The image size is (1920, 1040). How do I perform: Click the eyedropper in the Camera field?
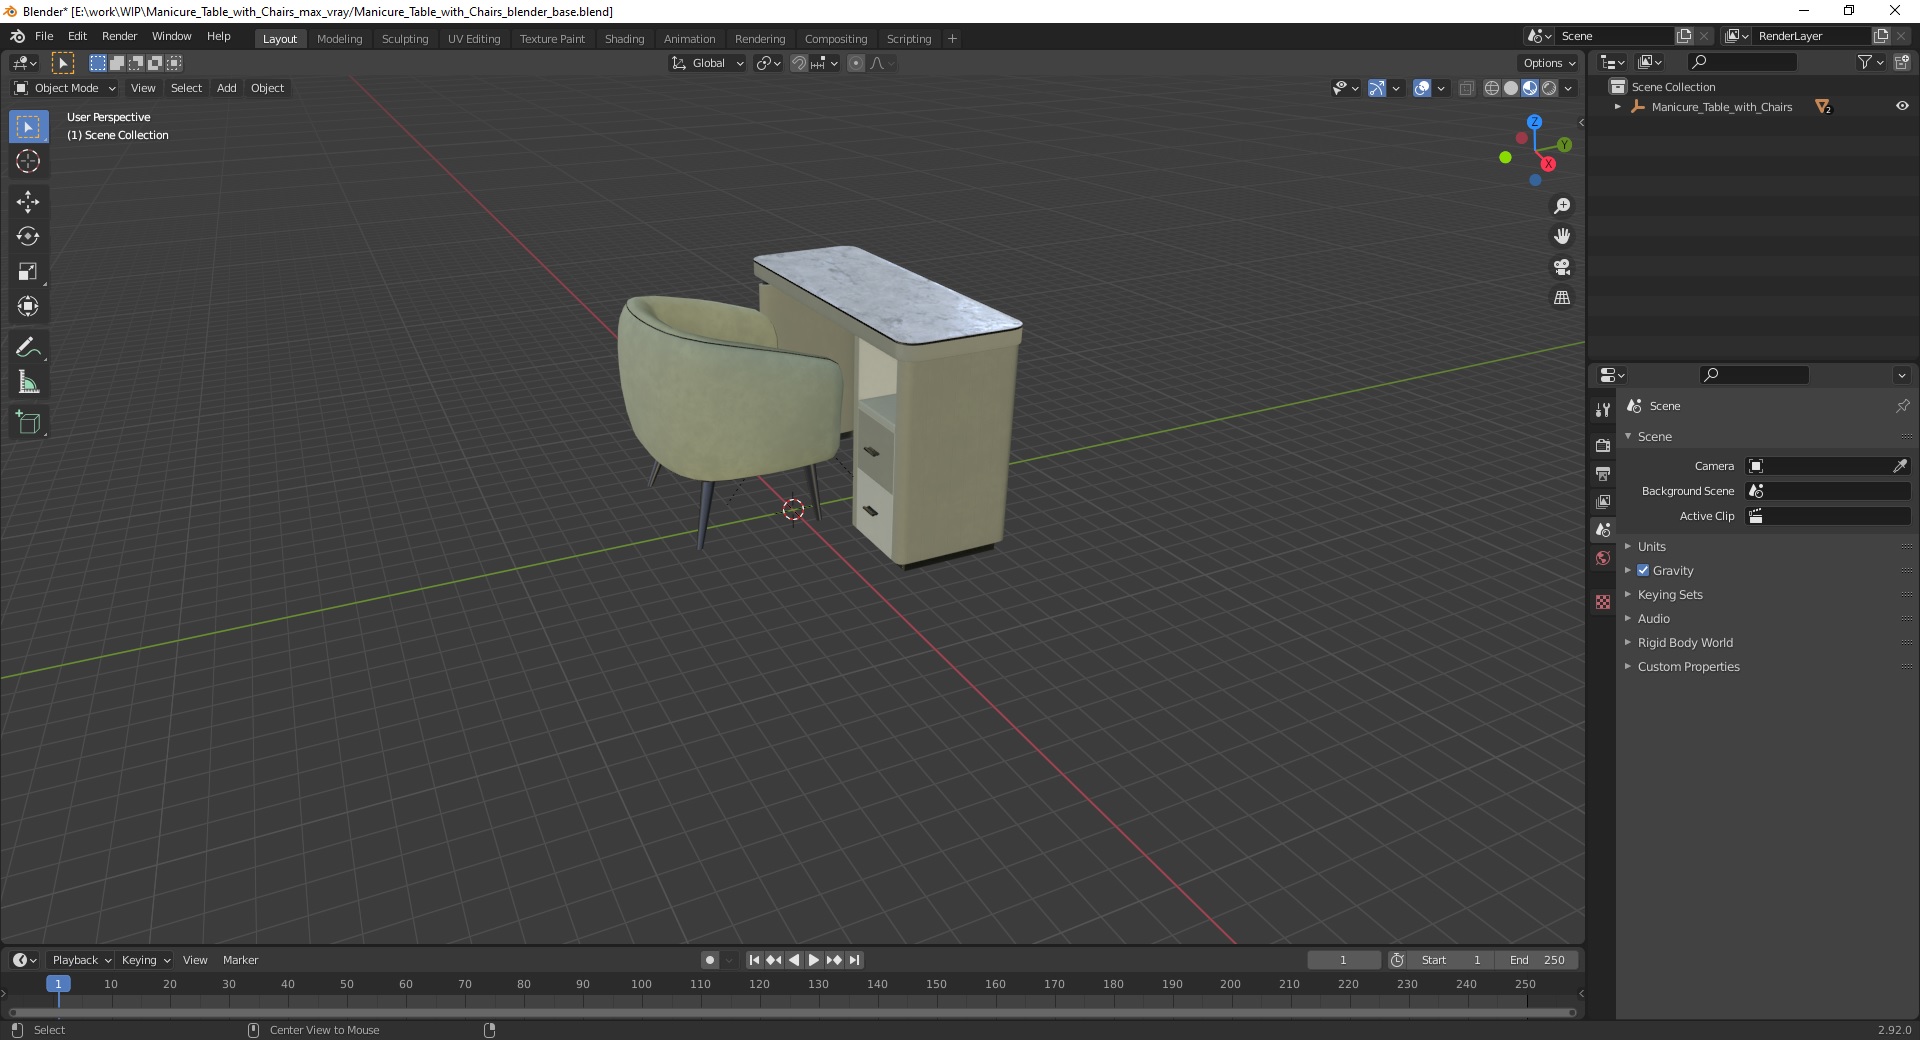(1899, 466)
